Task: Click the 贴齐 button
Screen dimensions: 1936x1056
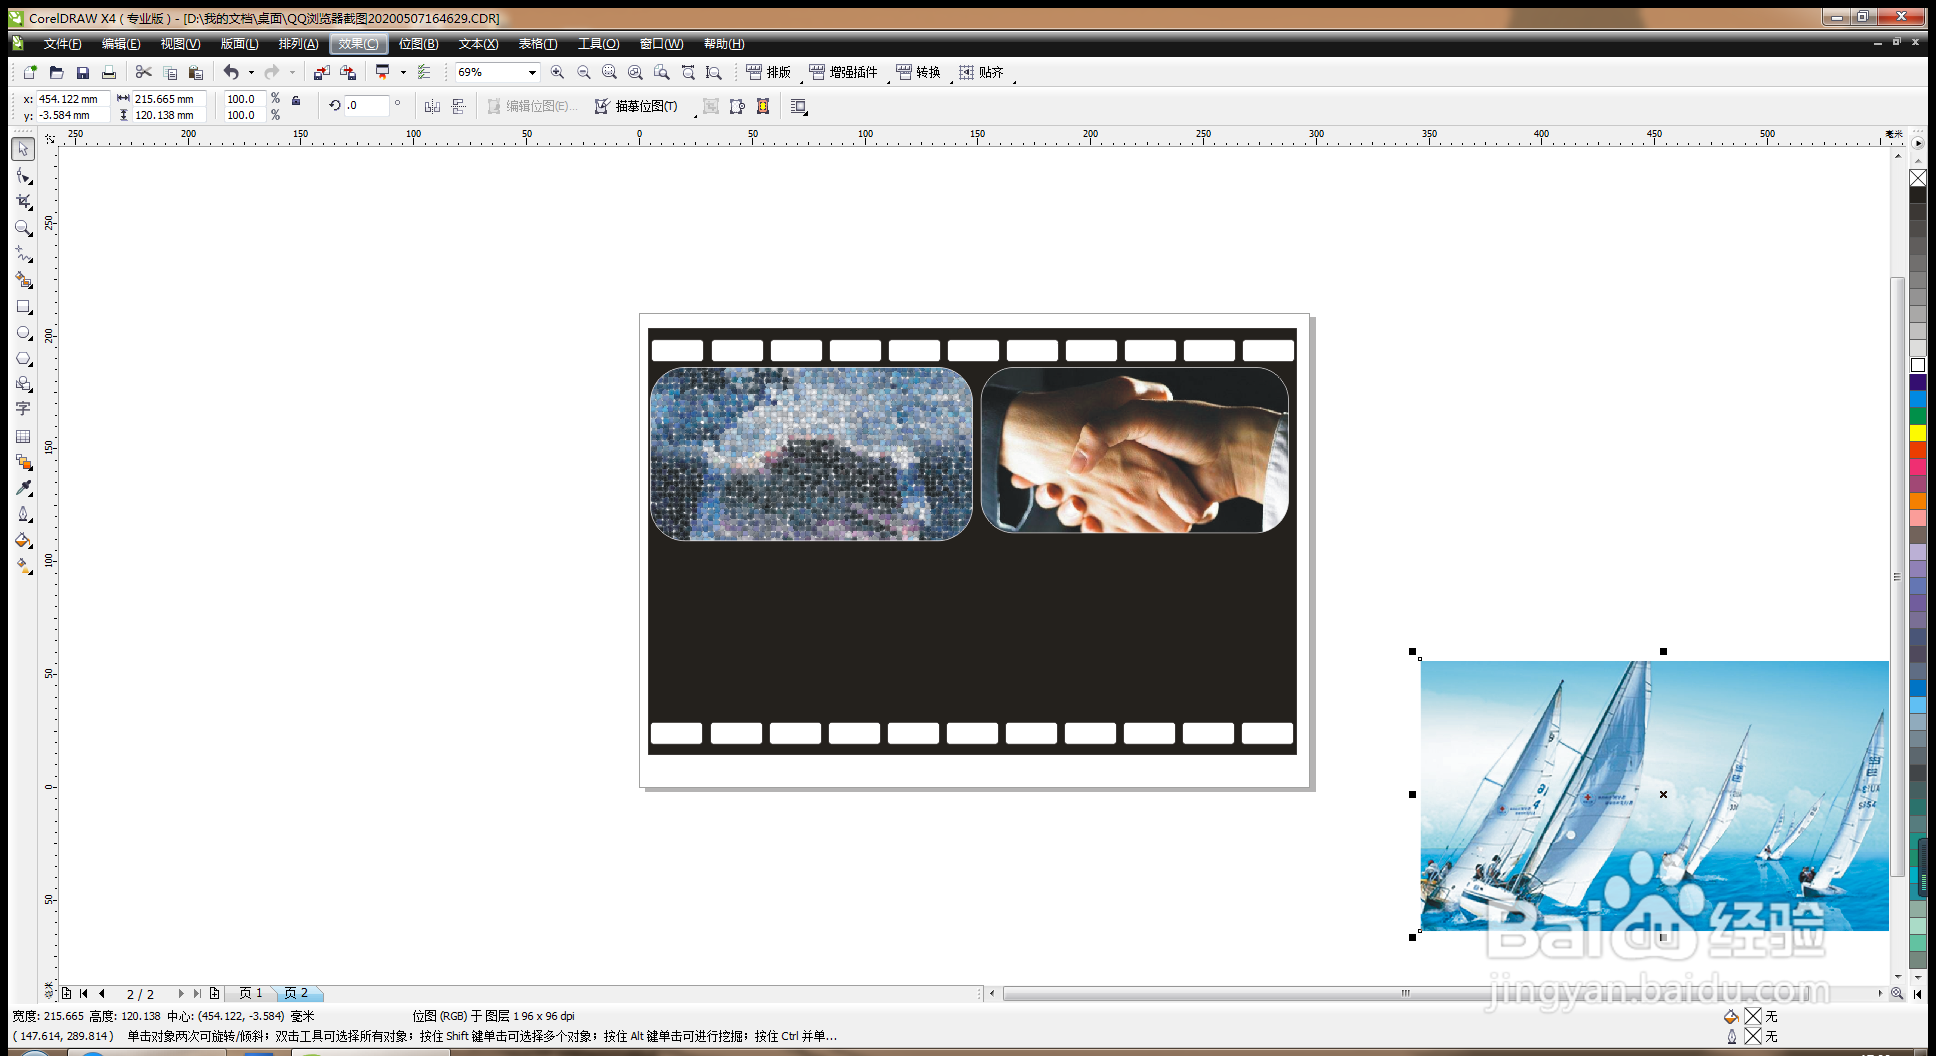Action: (x=981, y=72)
